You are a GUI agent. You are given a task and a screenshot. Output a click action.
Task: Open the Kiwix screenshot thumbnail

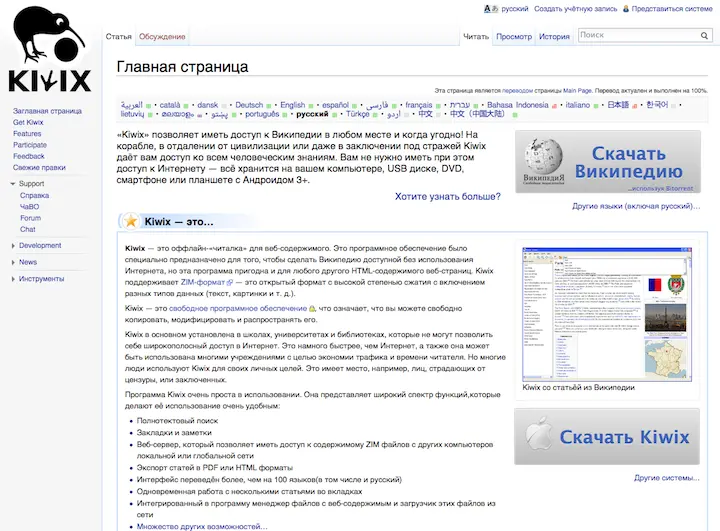[x=607, y=314]
